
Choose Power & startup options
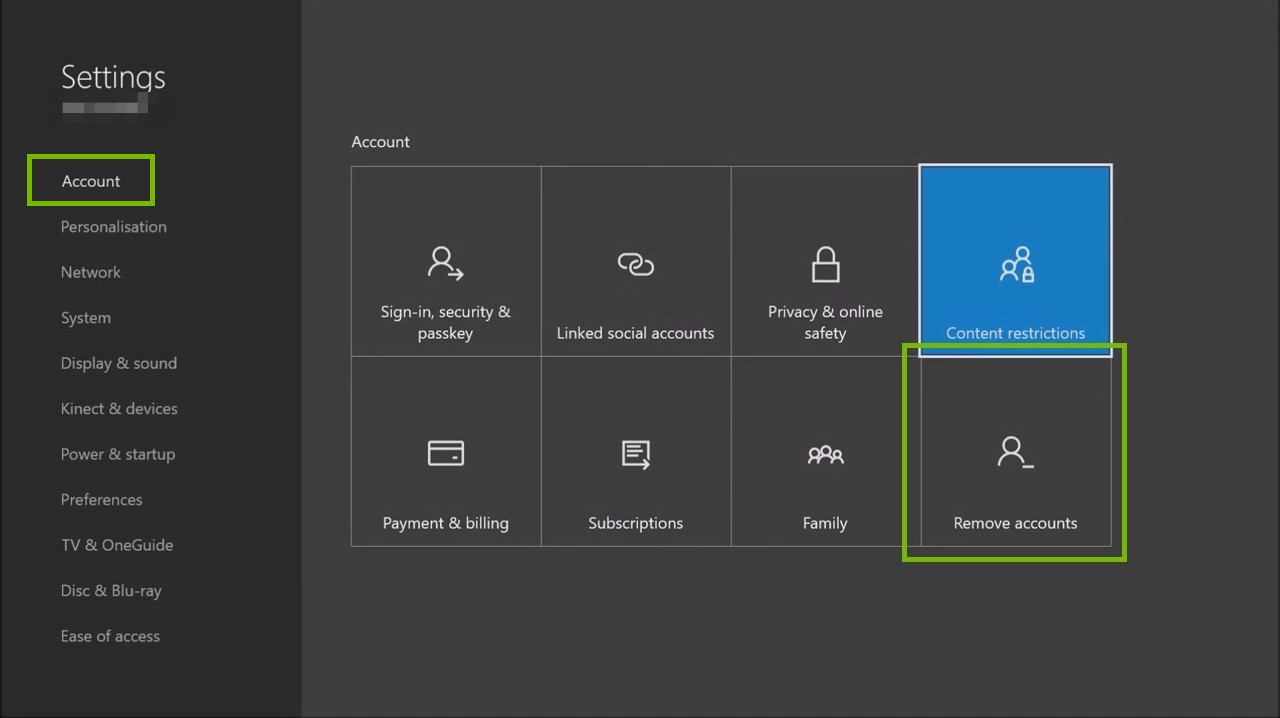(x=118, y=454)
